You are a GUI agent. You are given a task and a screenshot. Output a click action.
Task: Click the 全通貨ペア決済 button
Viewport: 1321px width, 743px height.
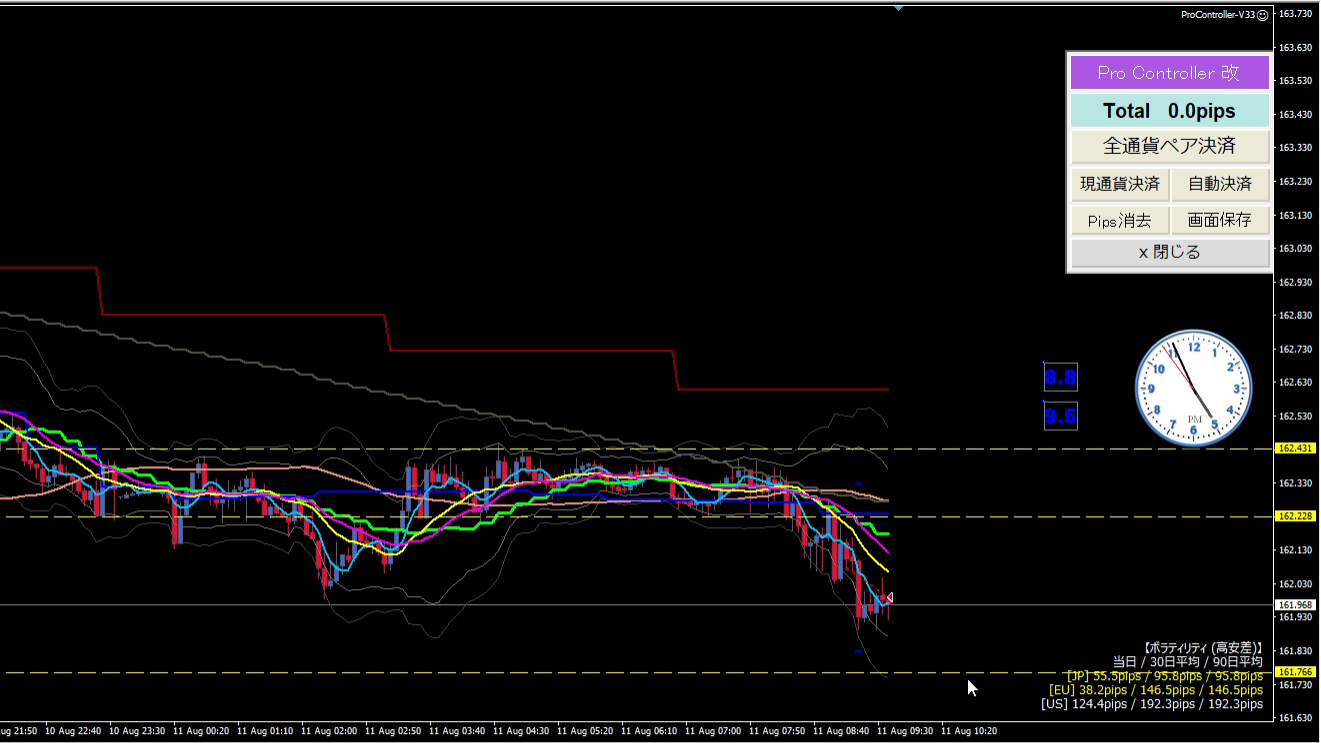tap(1170, 146)
